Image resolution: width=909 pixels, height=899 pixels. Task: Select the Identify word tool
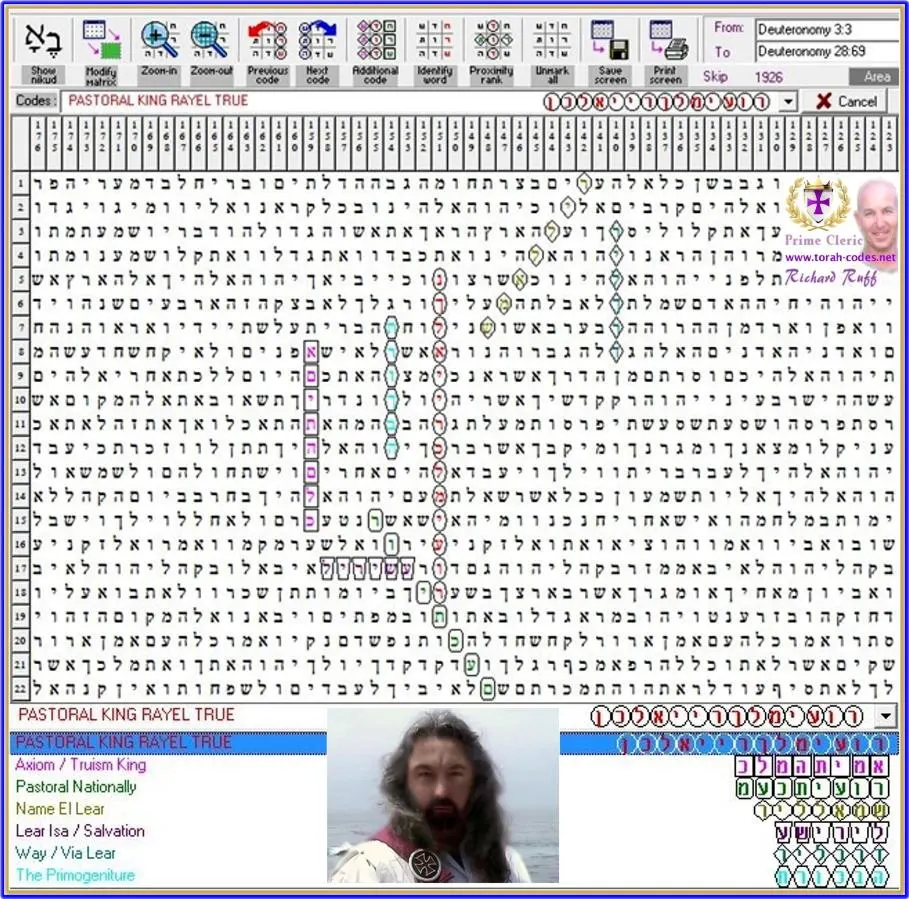tap(434, 51)
